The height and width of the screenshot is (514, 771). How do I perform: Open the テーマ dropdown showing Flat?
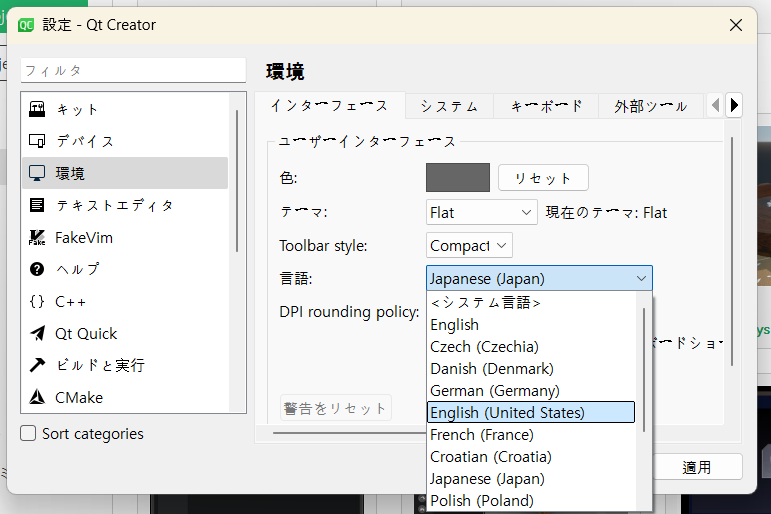(x=481, y=212)
